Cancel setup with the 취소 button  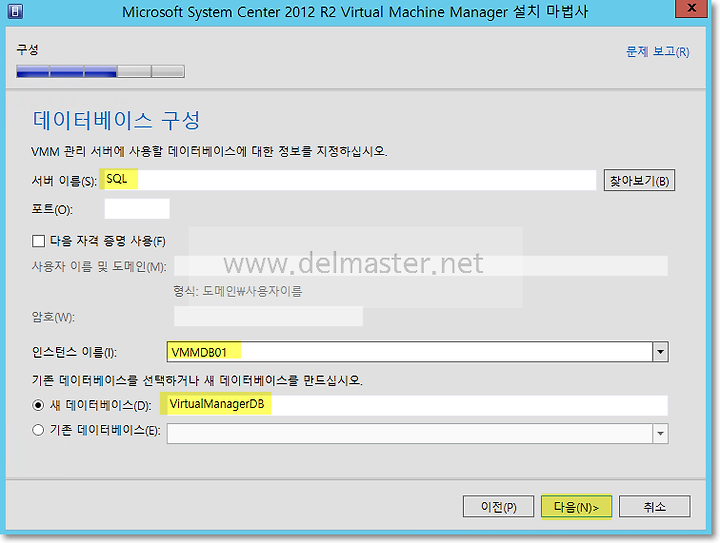click(654, 506)
